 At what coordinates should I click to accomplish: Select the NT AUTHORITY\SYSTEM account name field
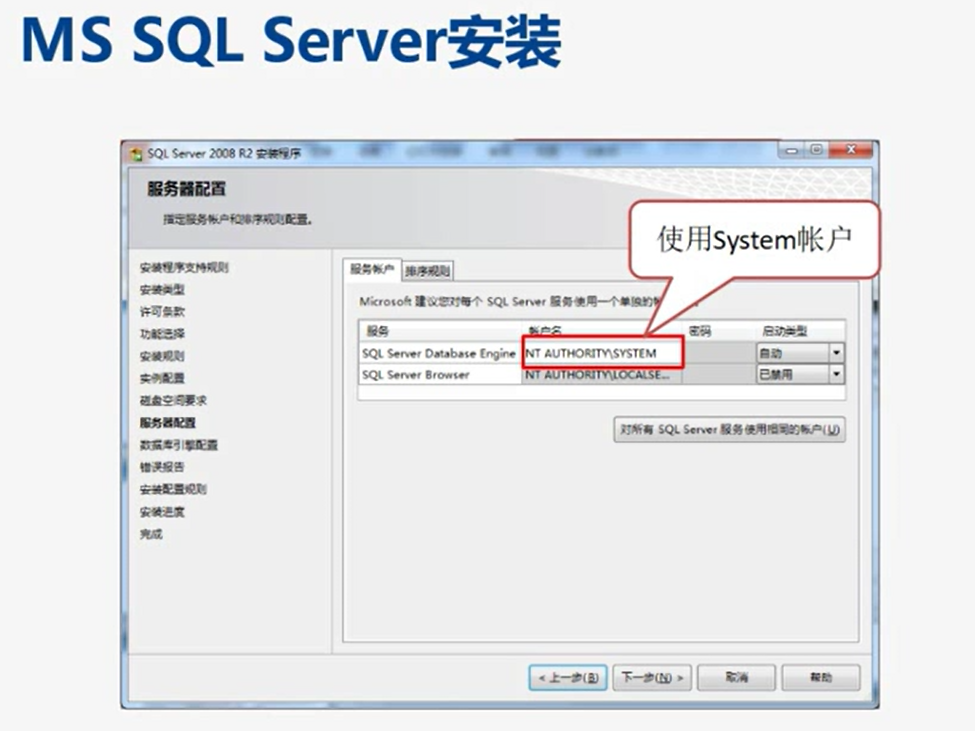click(602, 353)
